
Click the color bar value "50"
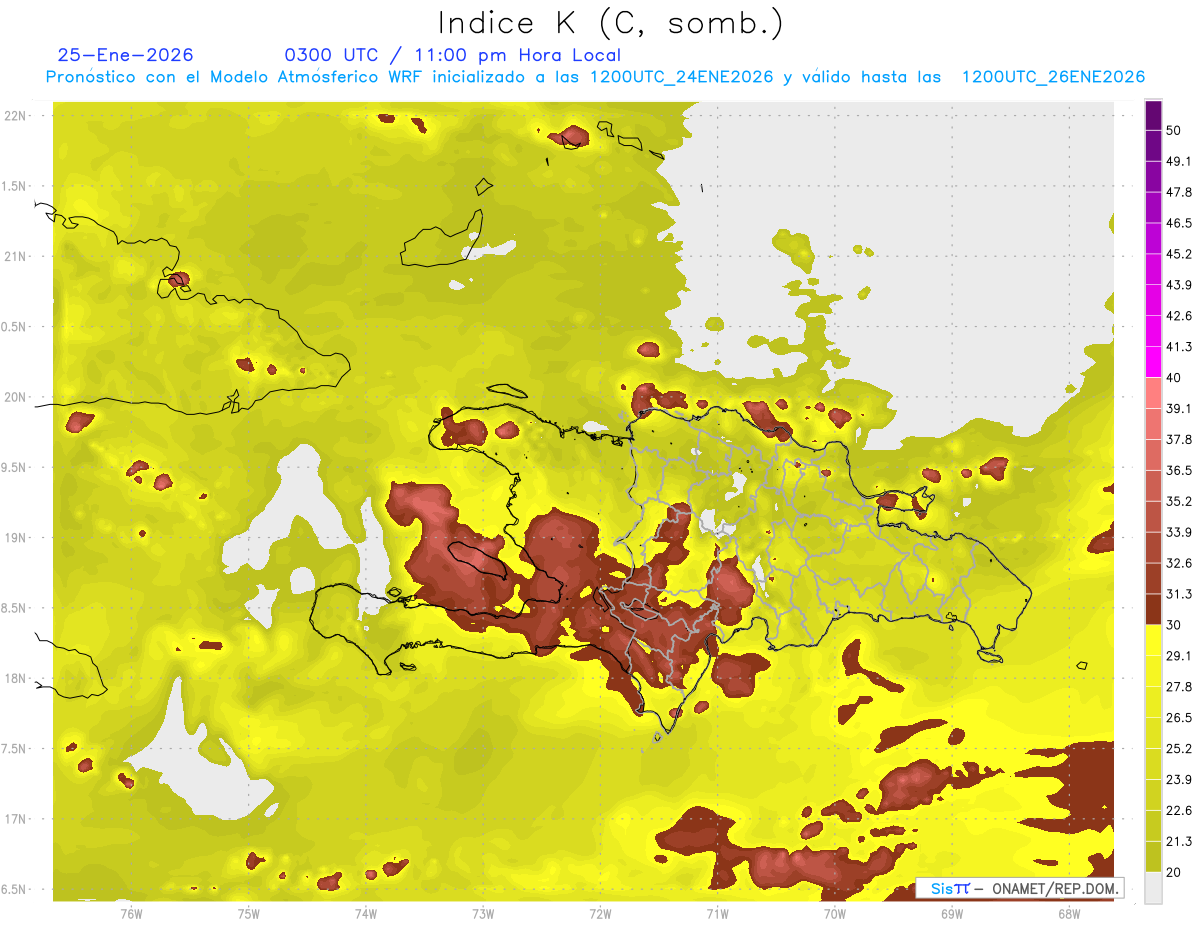pos(1174,131)
